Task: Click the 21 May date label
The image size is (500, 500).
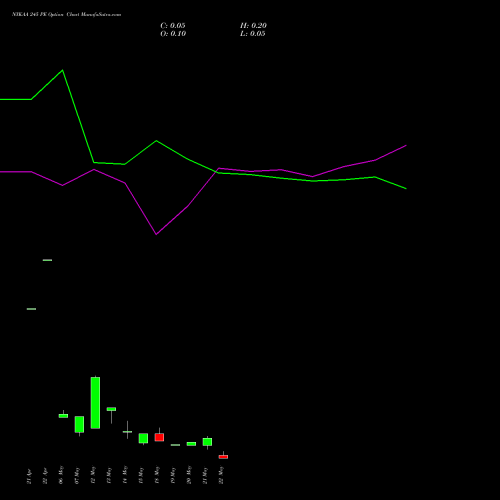Action: (205, 476)
